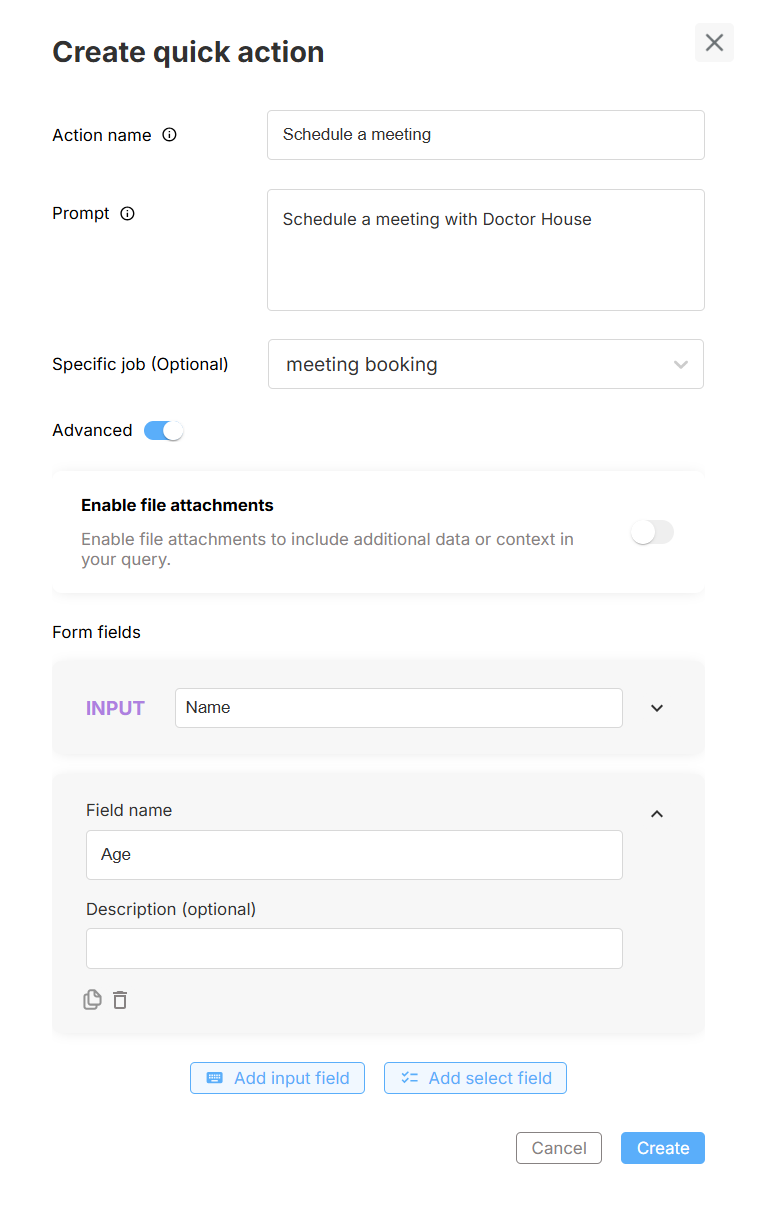
Task: Duplicate the Age form field
Action: 92,999
